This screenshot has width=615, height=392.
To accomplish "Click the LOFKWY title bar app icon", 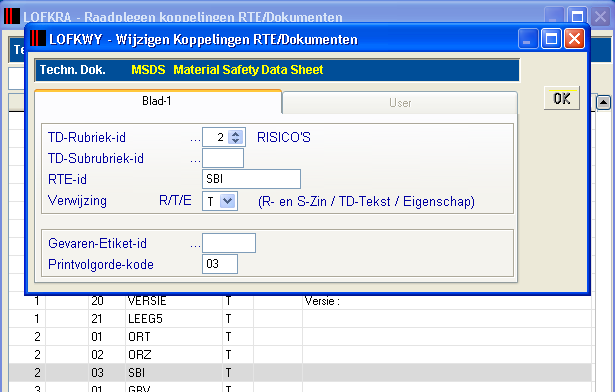I will 38,38.
